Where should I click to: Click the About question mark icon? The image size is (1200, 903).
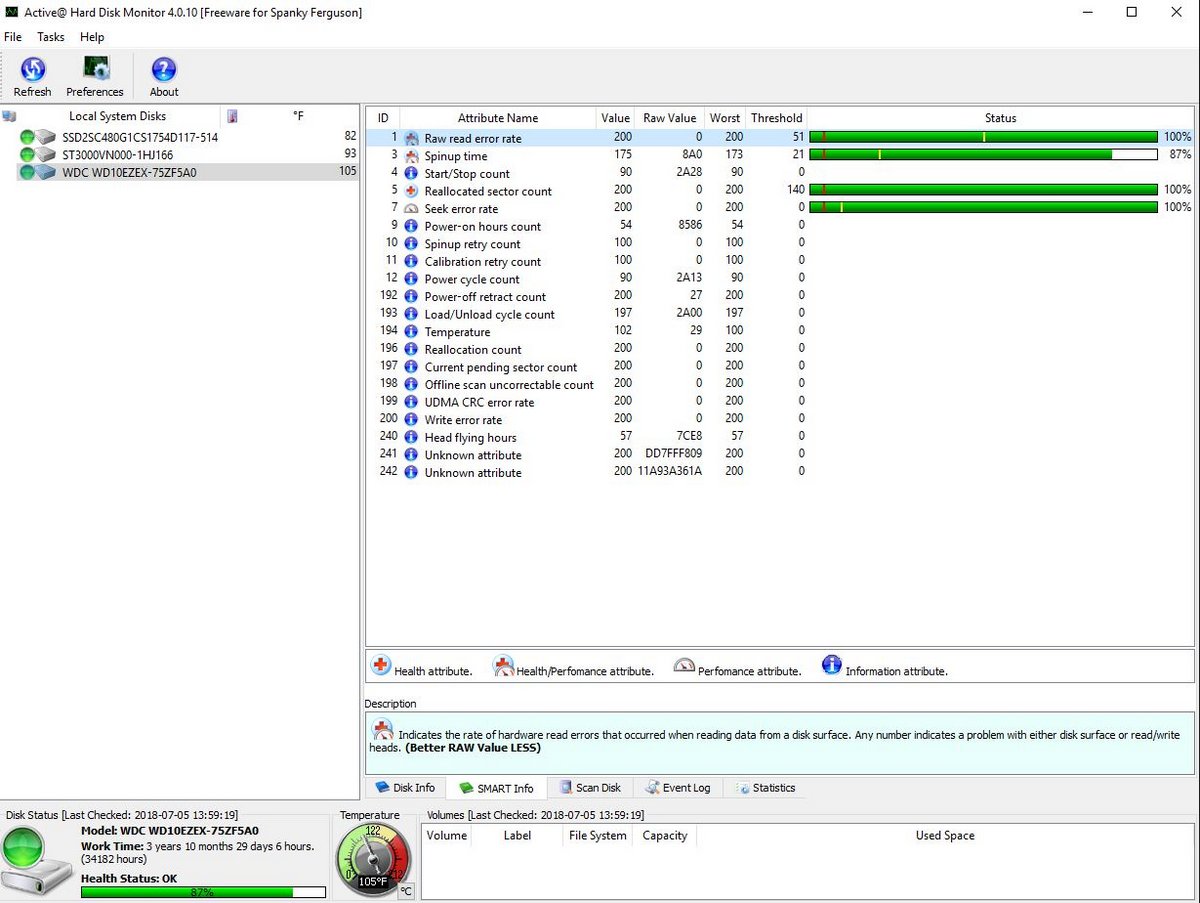[164, 70]
